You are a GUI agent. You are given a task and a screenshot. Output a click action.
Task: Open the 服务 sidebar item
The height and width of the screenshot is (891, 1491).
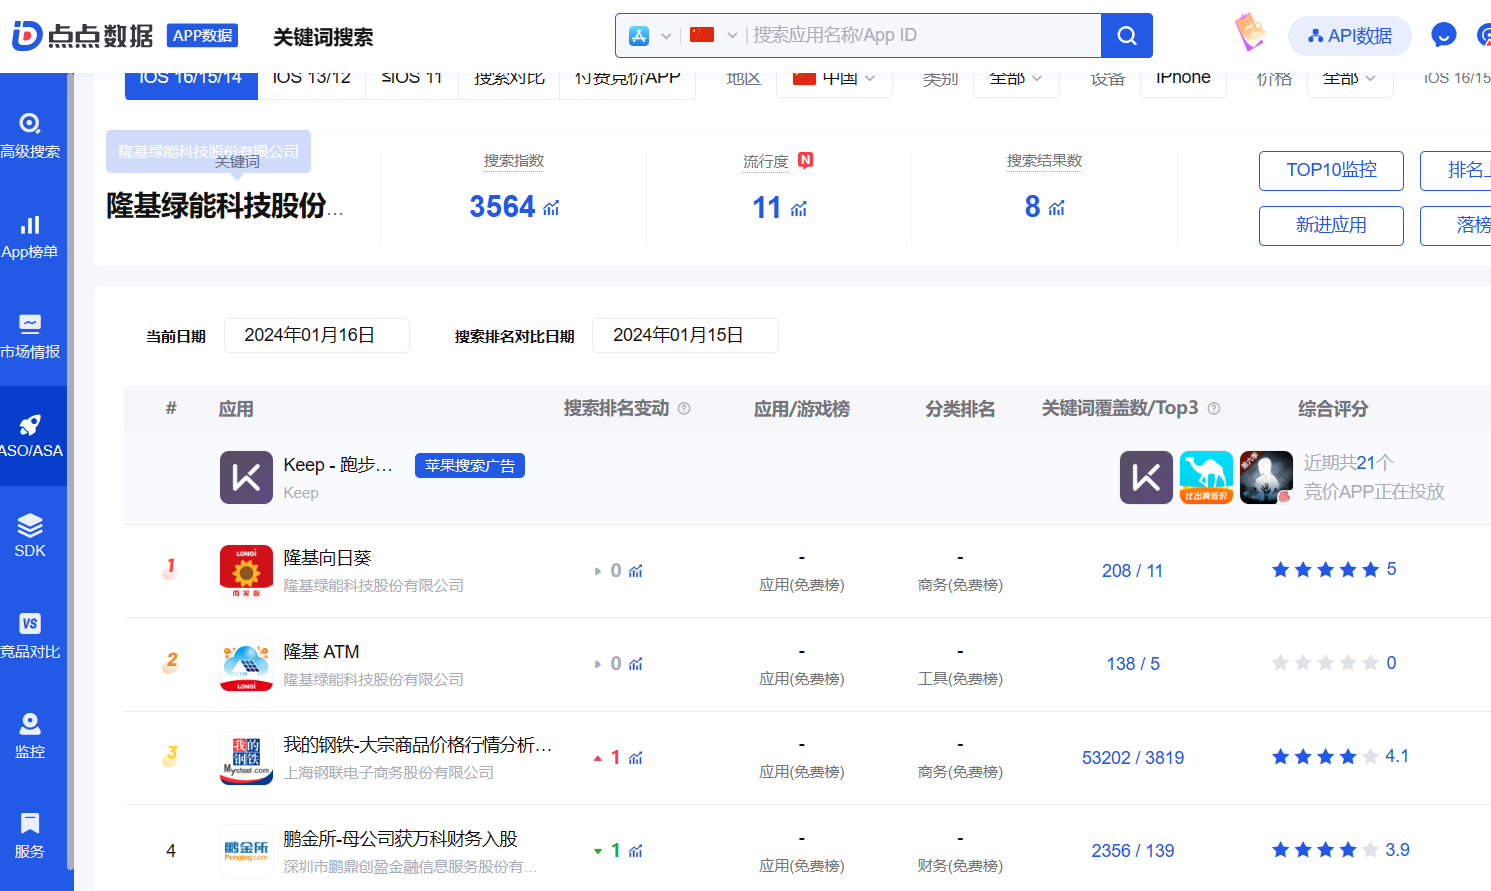30,836
